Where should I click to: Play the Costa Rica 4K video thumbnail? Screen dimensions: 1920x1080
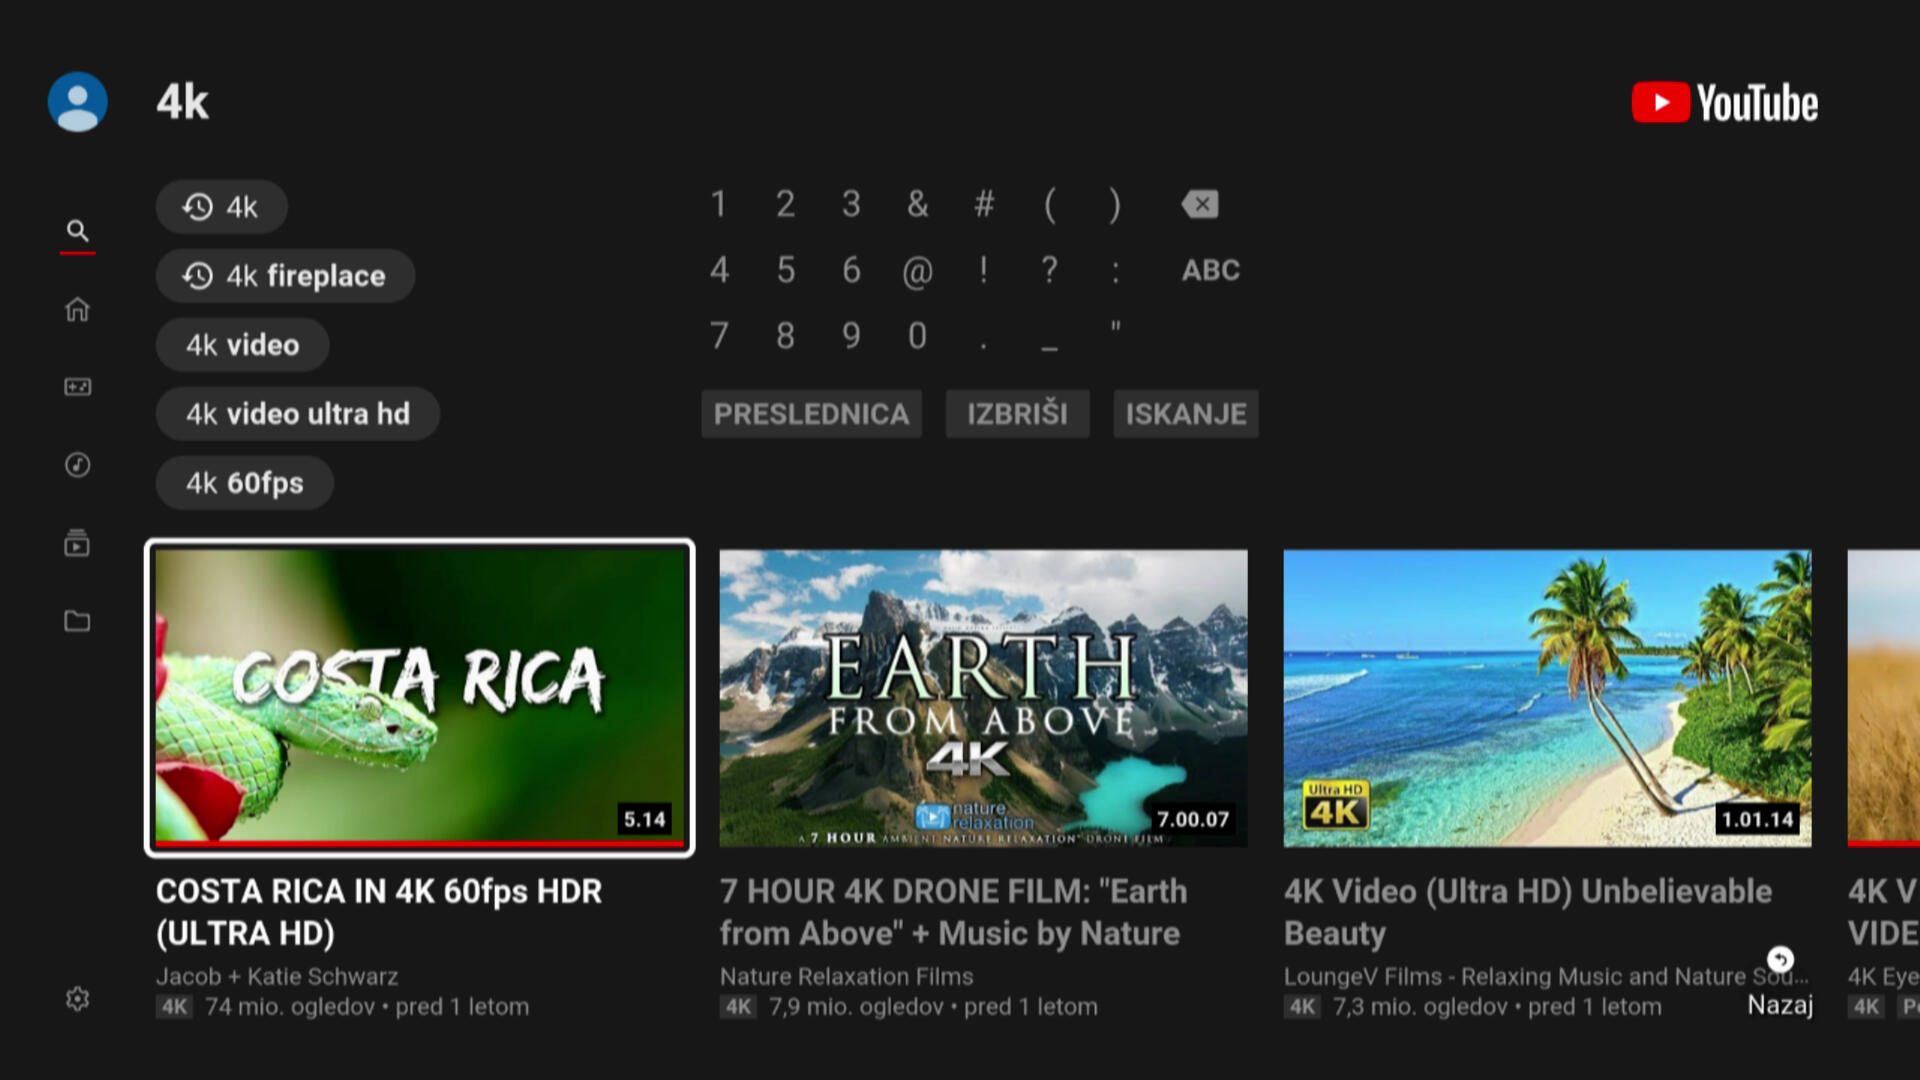419,697
